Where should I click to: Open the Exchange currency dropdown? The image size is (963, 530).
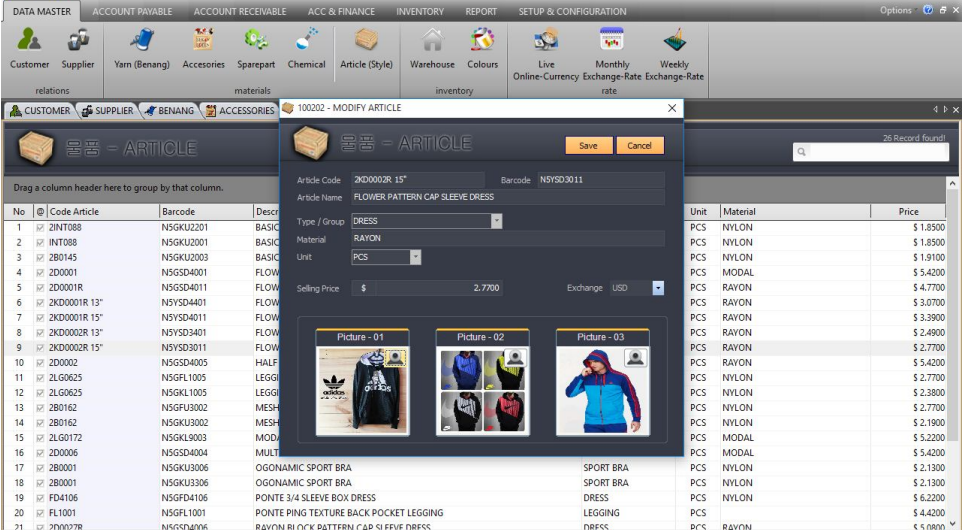658,288
